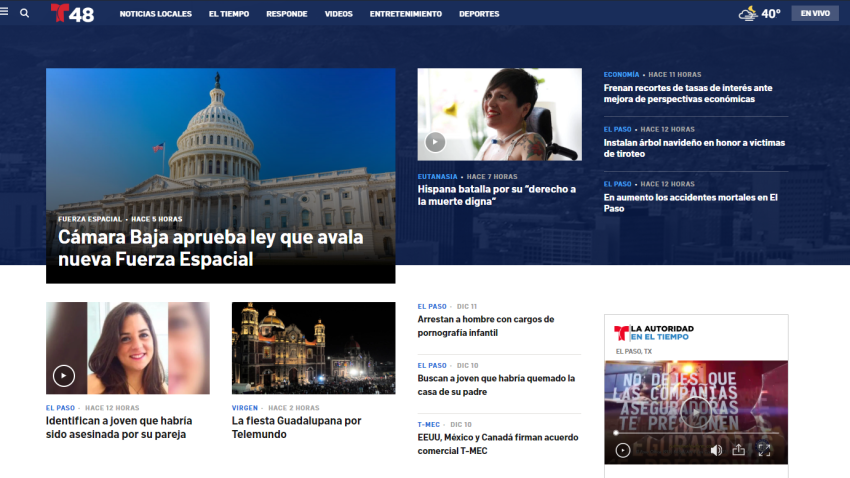
Task: Open Identifican a joven asesinada headline
Action: [x=119, y=427]
